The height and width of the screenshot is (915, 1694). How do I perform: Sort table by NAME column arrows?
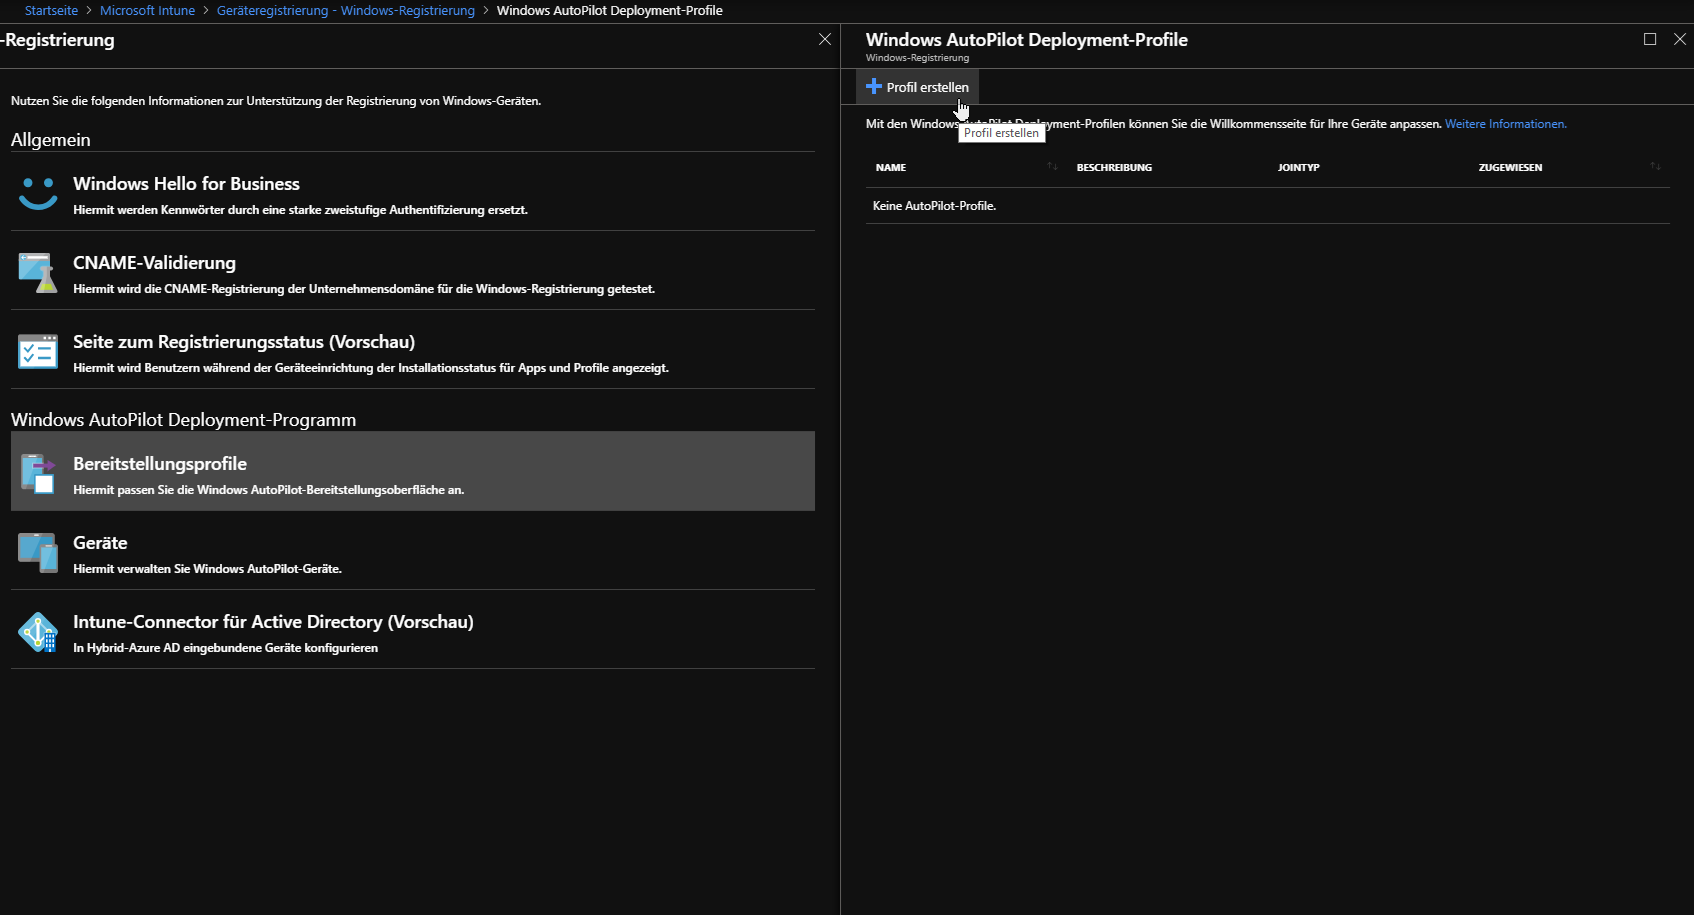[x=1052, y=167]
